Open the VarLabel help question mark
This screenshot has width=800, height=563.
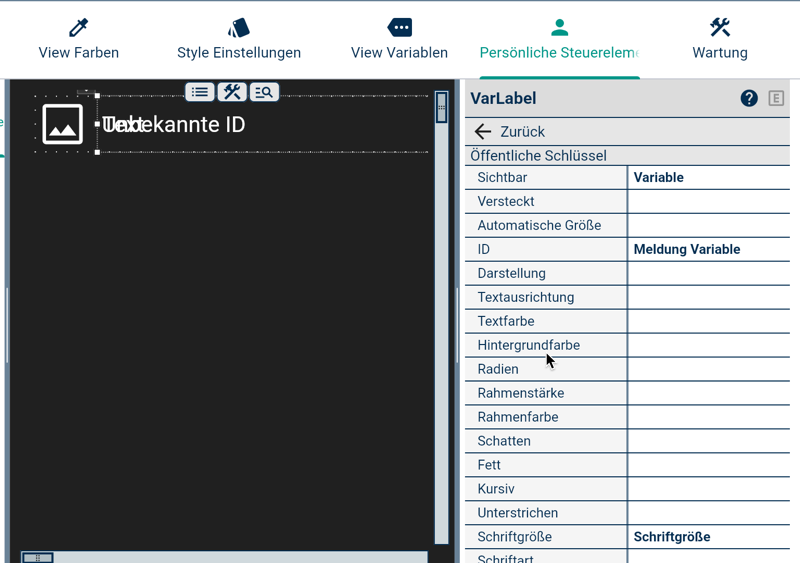[x=749, y=98]
